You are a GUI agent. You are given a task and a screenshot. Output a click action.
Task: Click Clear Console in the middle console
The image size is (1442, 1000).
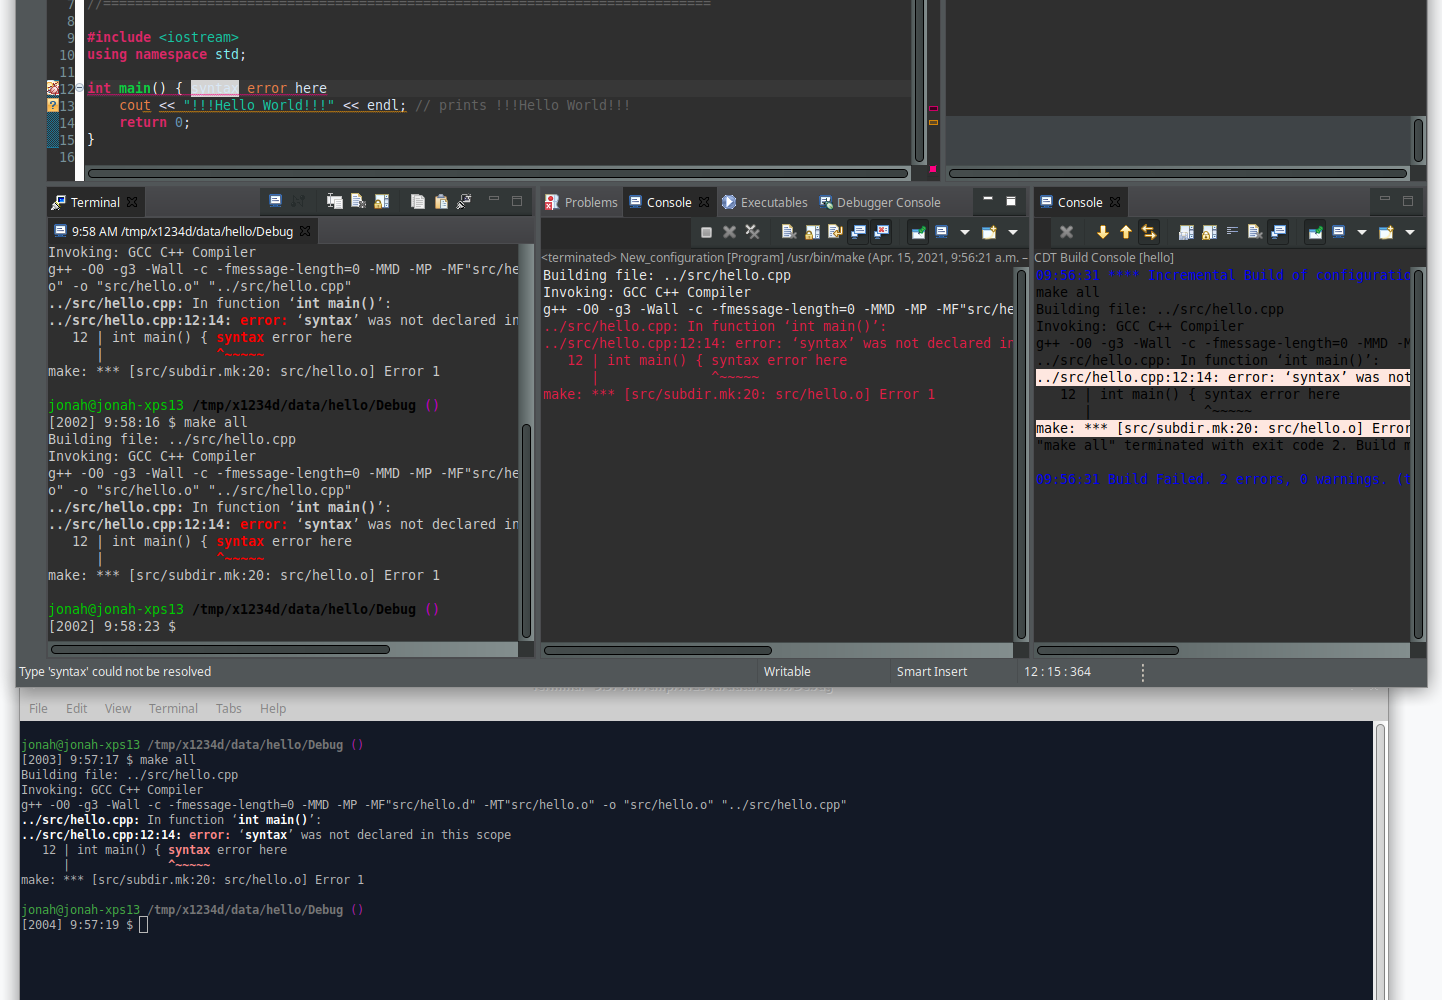point(789,232)
